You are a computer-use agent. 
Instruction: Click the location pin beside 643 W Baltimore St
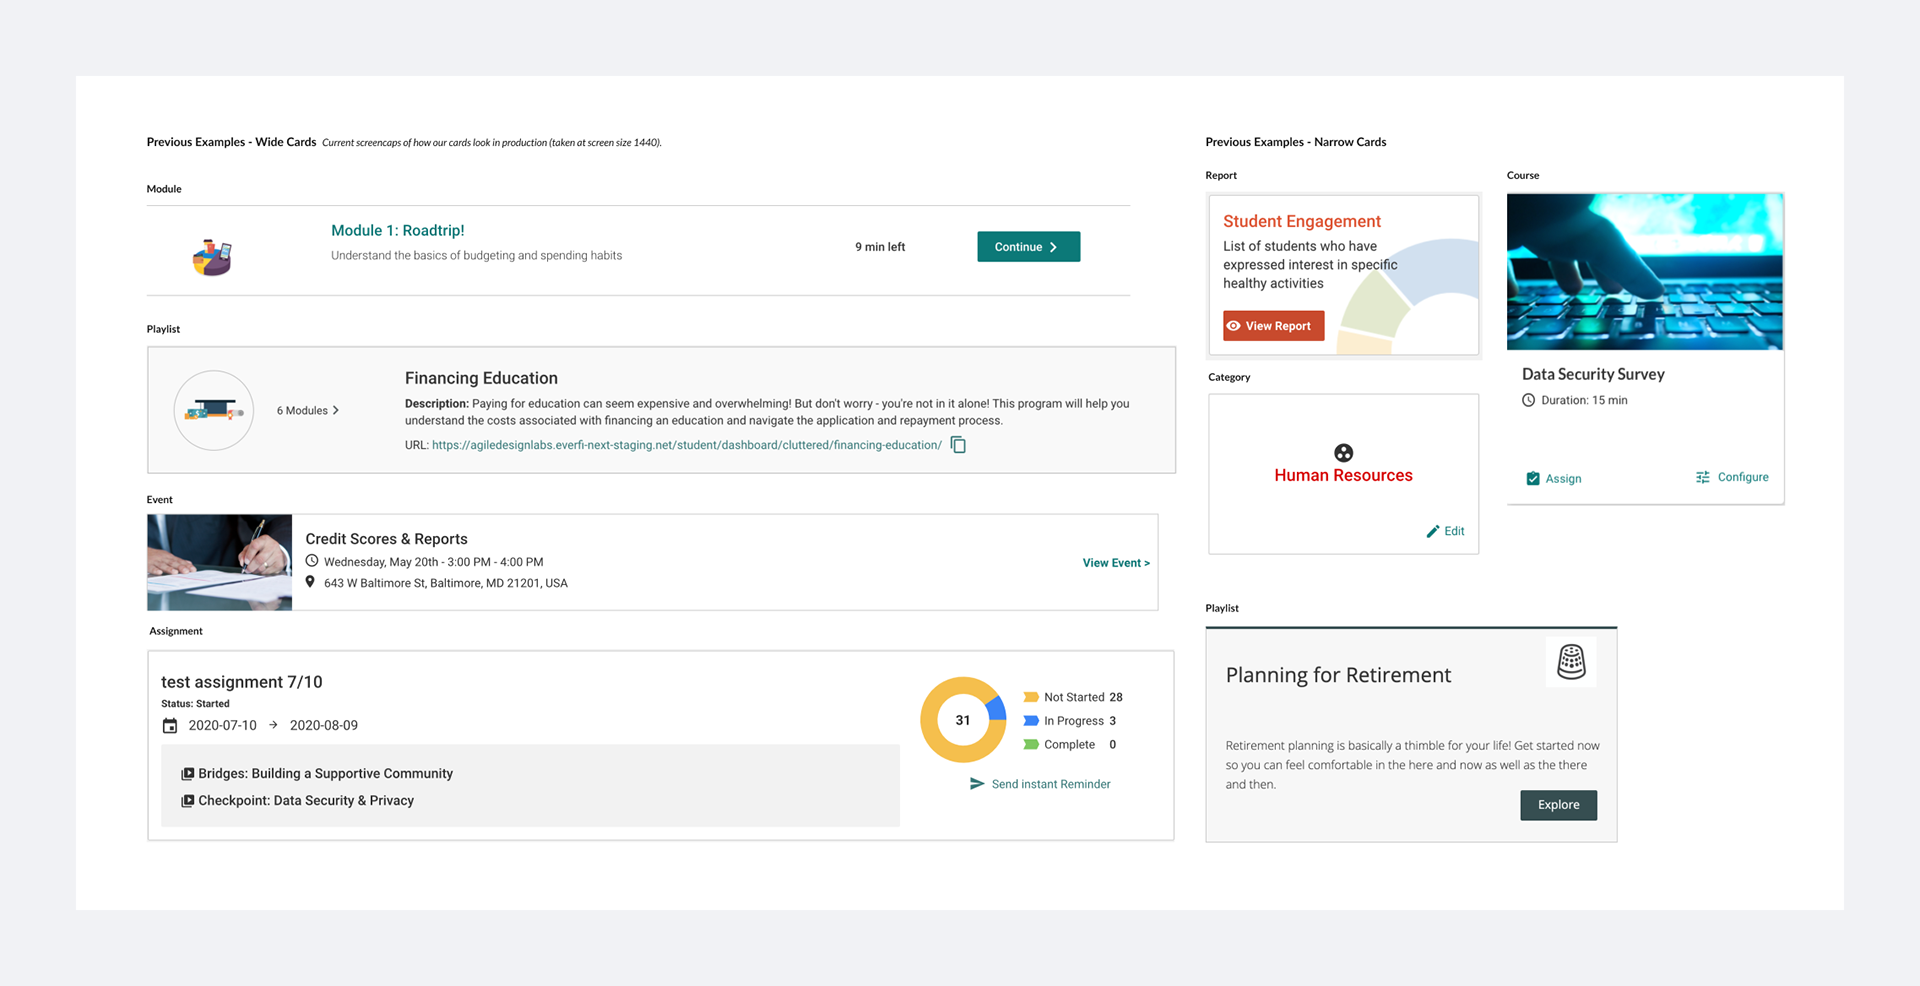(310, 582)
